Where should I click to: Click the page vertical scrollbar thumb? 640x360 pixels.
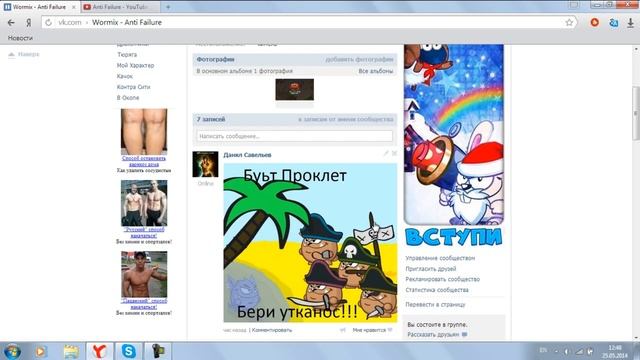[x=636, y=113]
